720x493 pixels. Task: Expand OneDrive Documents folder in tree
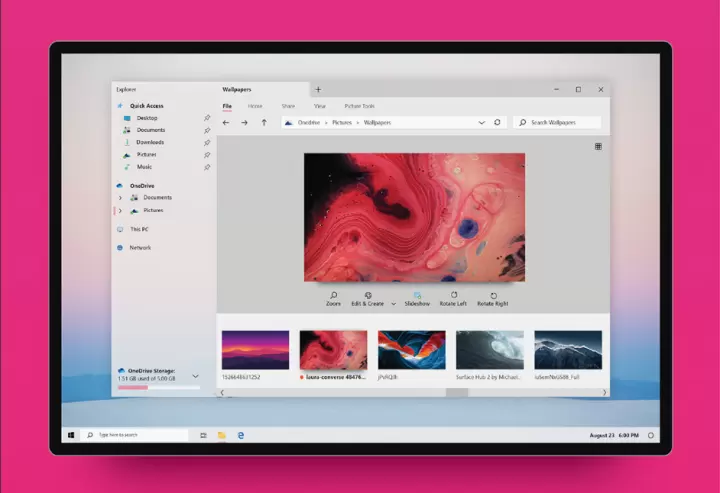[x=120, y=198]
